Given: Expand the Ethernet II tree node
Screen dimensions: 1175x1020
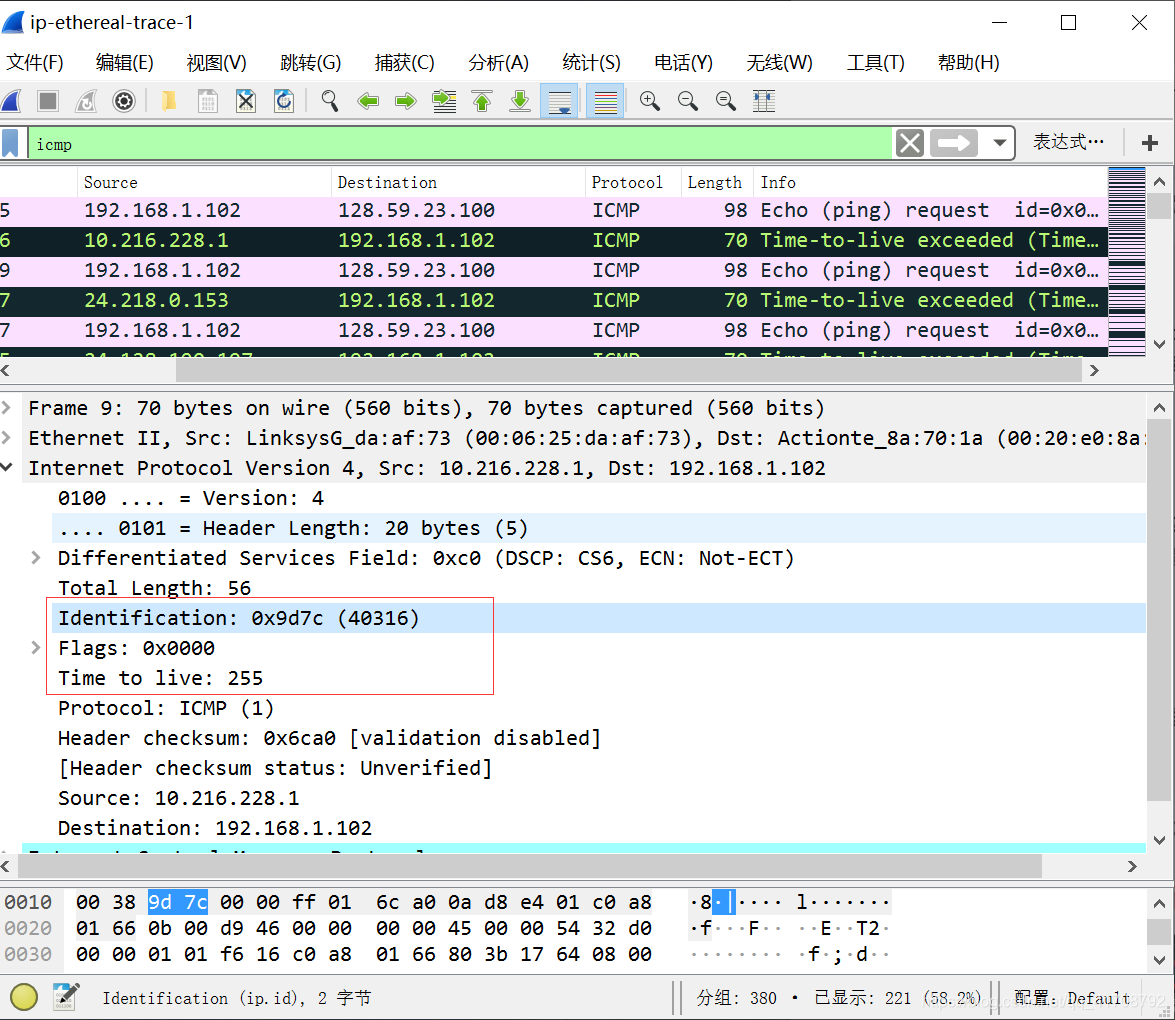Looking at the screenshot, I should (x=7, y=438).
